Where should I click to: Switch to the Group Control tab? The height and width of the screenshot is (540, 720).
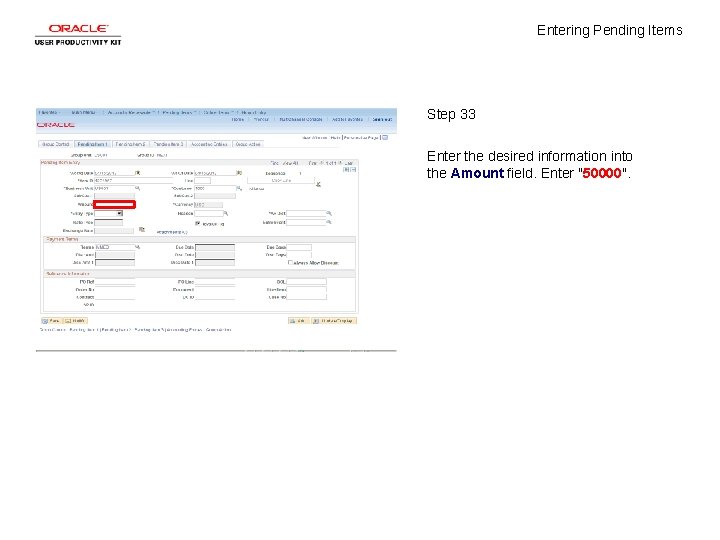(x=55, y=144)
